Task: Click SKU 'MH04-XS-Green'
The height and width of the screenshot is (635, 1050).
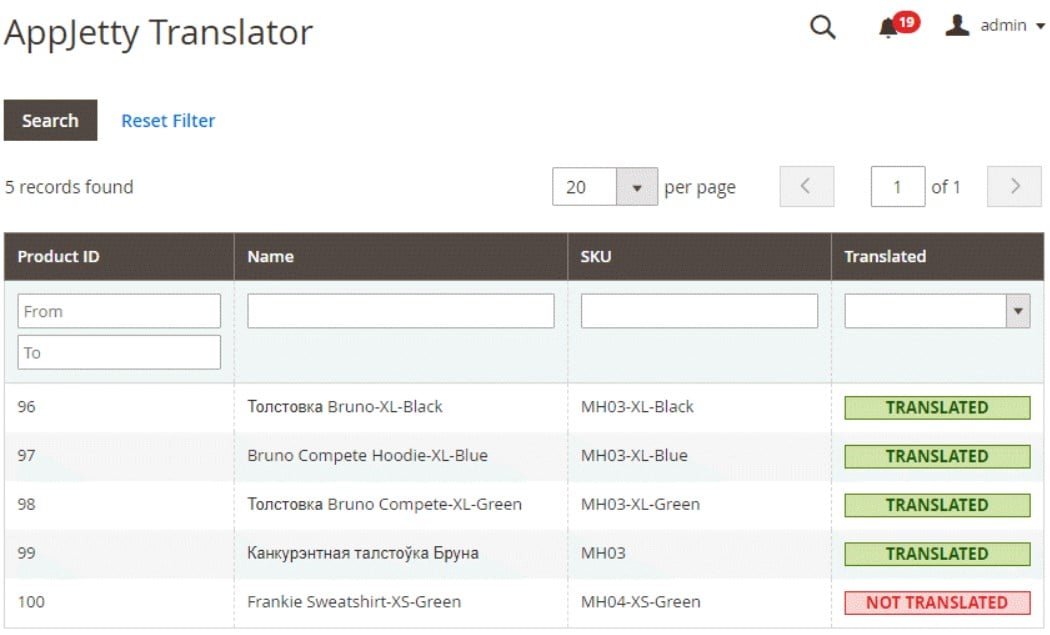Action: tap(640, 602)
